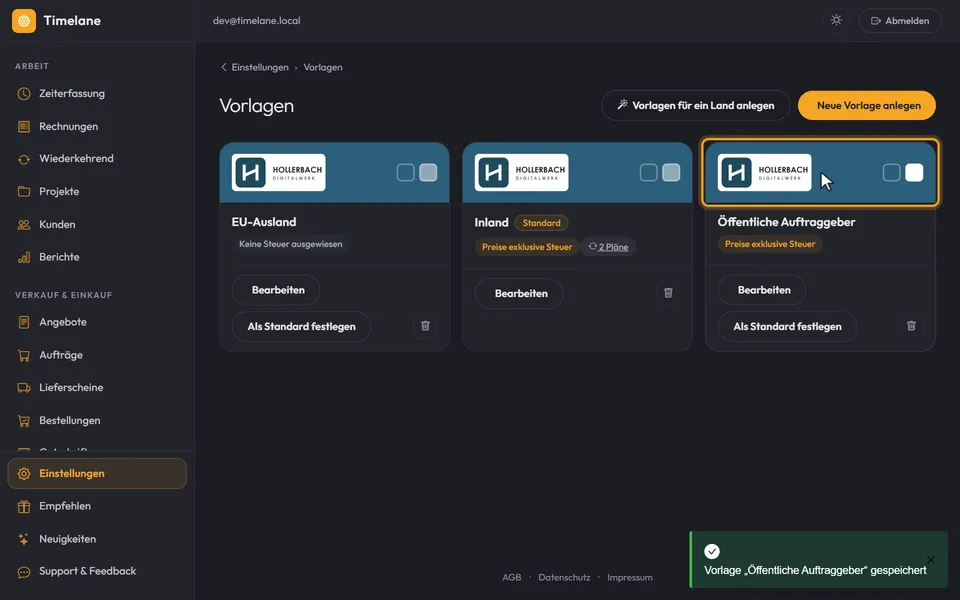
Task: Click Bearbeiten on the EU-Ausland card
Action: tap(276, 290)
